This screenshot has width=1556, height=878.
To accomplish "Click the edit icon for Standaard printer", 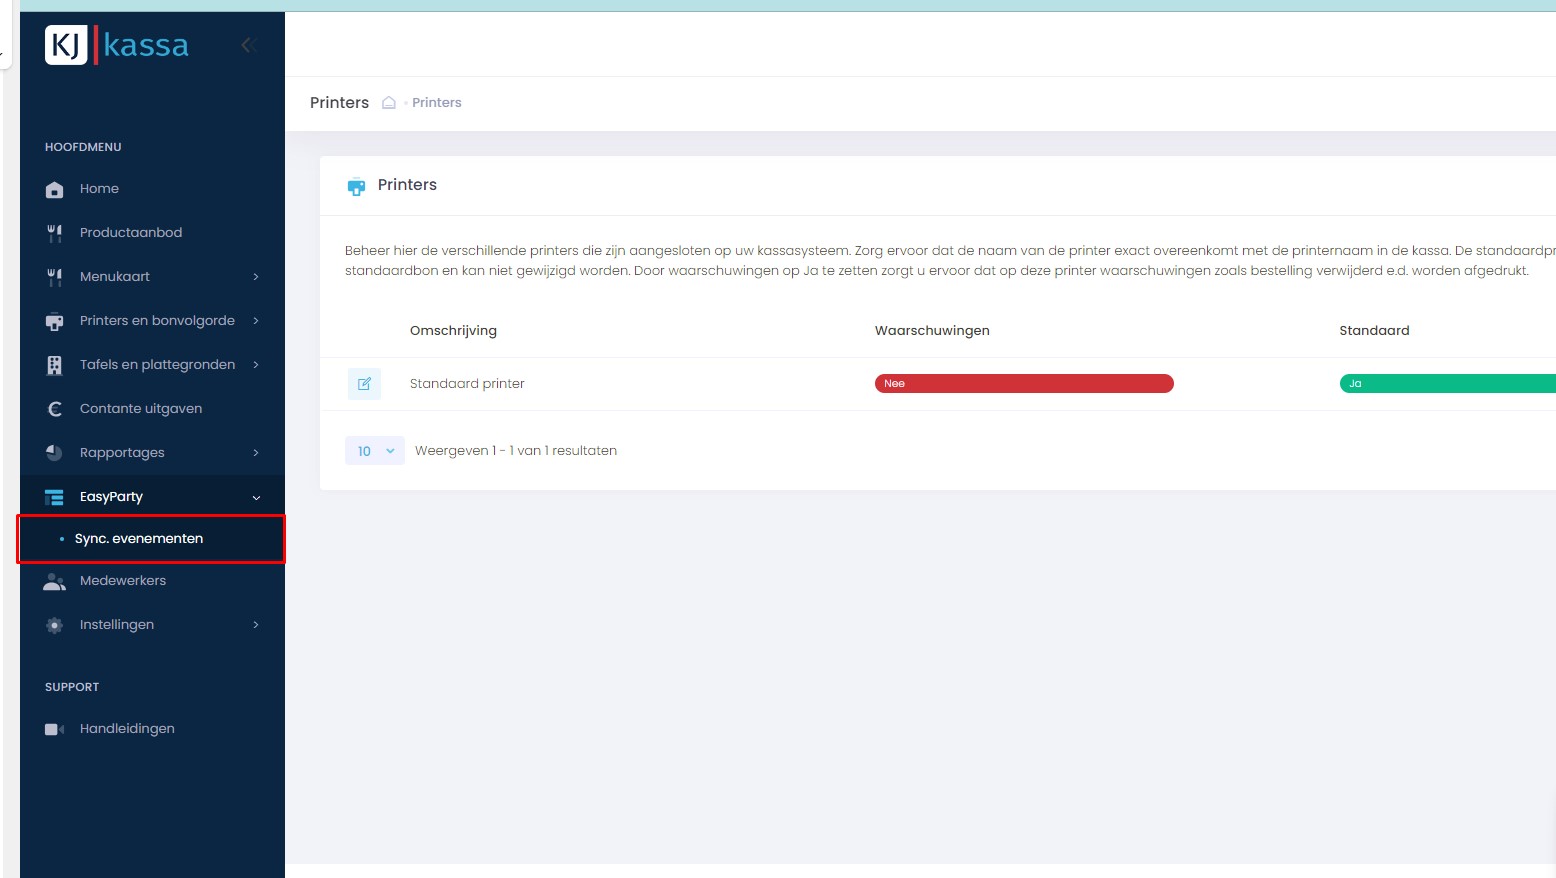I will (x=364, y=384).
